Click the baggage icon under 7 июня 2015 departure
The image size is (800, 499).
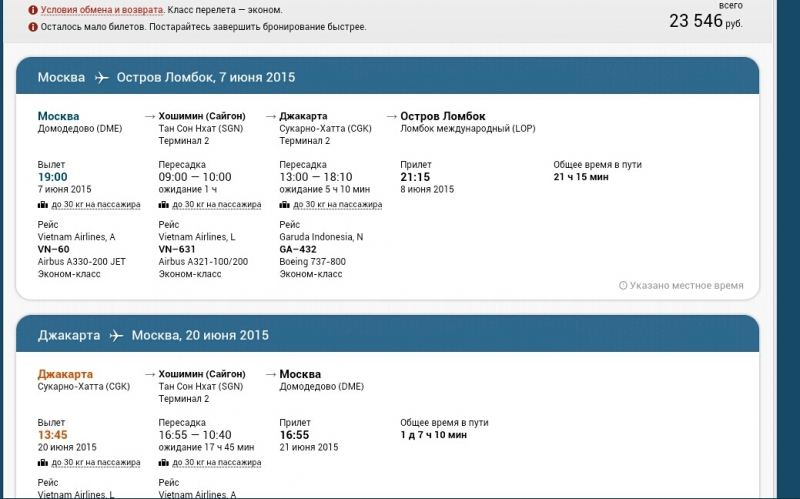coord(43,205)
